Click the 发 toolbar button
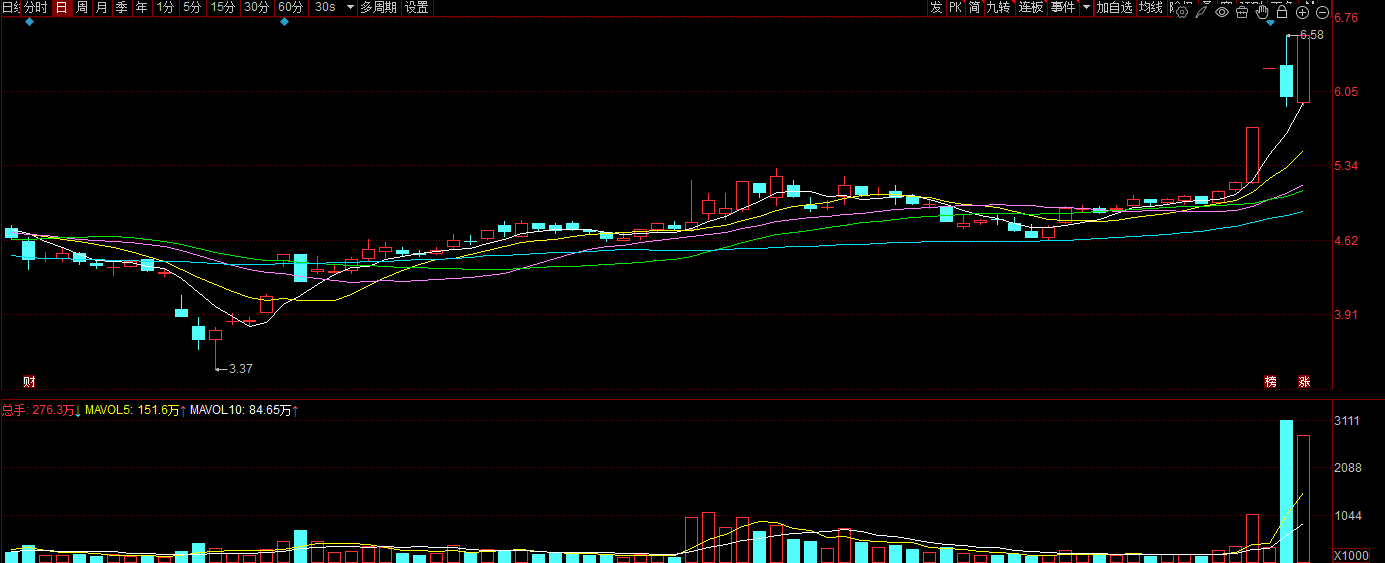The width and height of the screenshot is (1385, 563). coord(936,7)
